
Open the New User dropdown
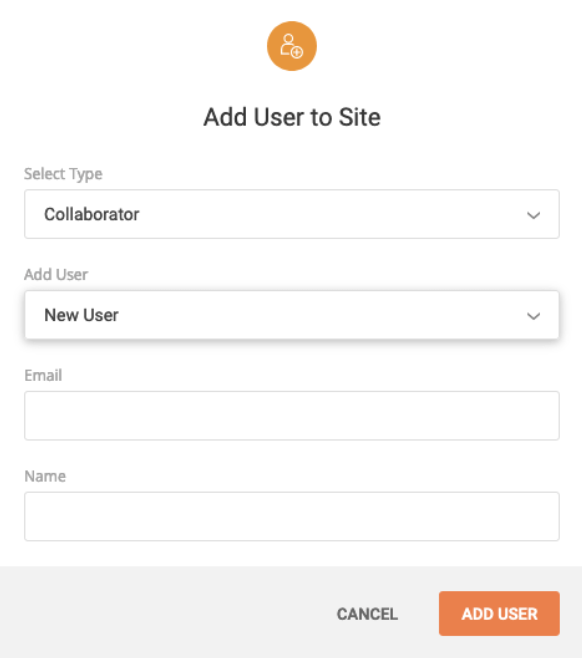292,315
